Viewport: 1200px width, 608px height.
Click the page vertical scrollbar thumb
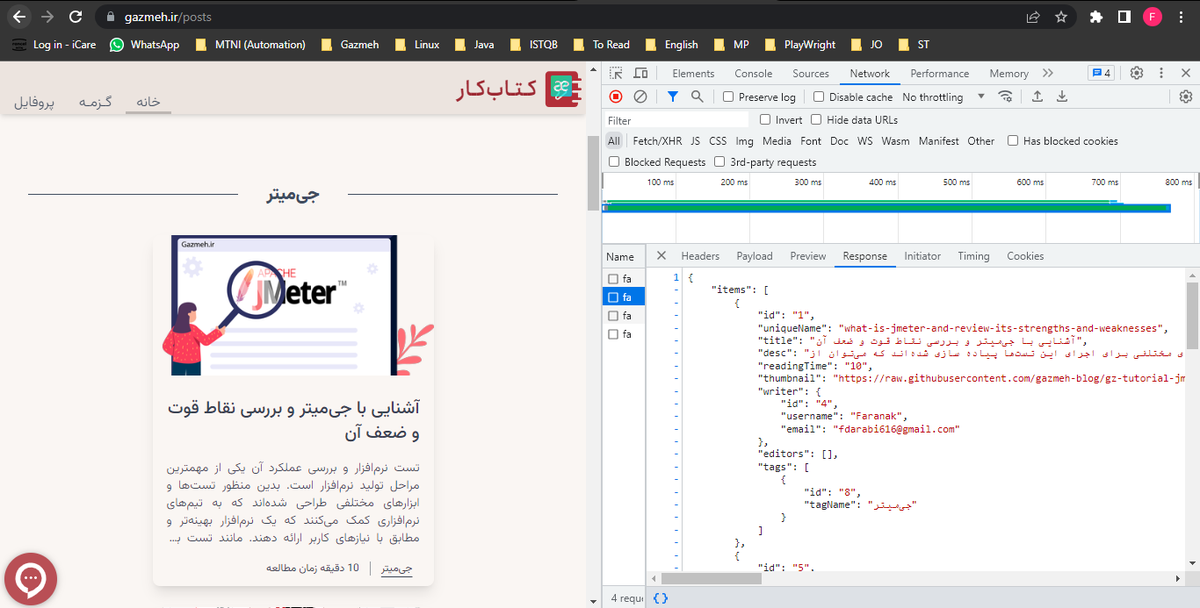coord(594,173)
